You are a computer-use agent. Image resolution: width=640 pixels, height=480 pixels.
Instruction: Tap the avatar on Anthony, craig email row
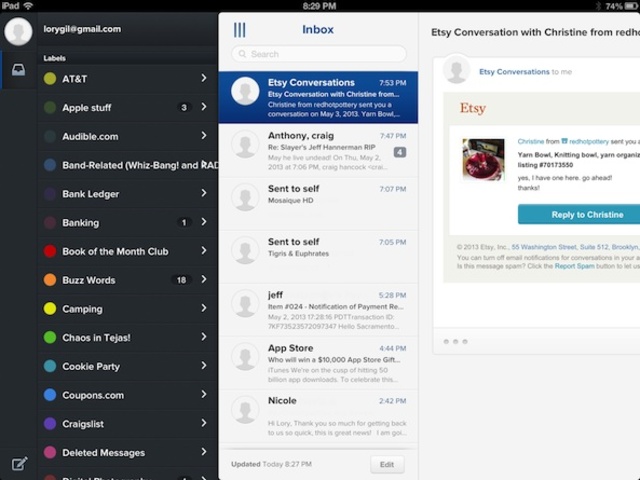coord(245,144)
